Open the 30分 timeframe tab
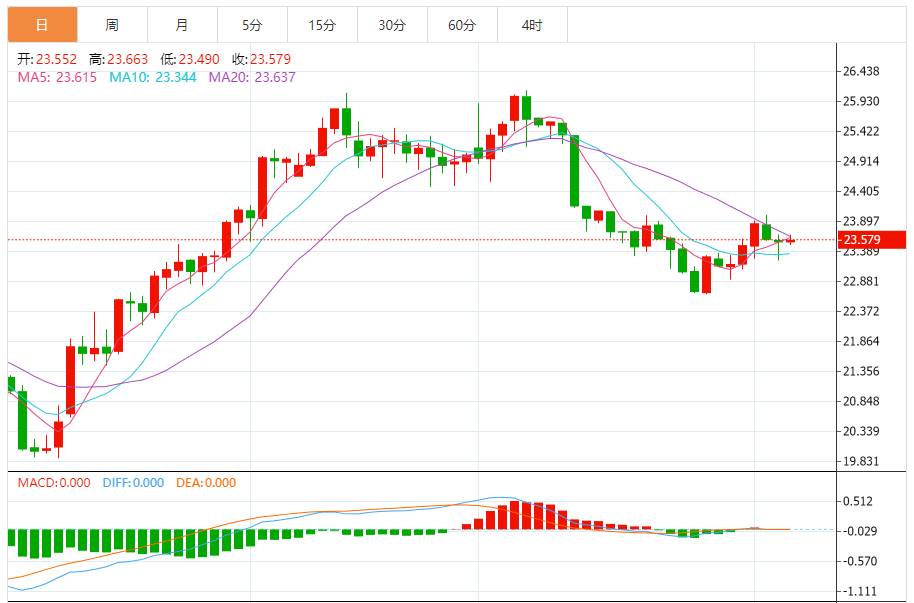Screen dimensions: 914x603 (392, 25)
